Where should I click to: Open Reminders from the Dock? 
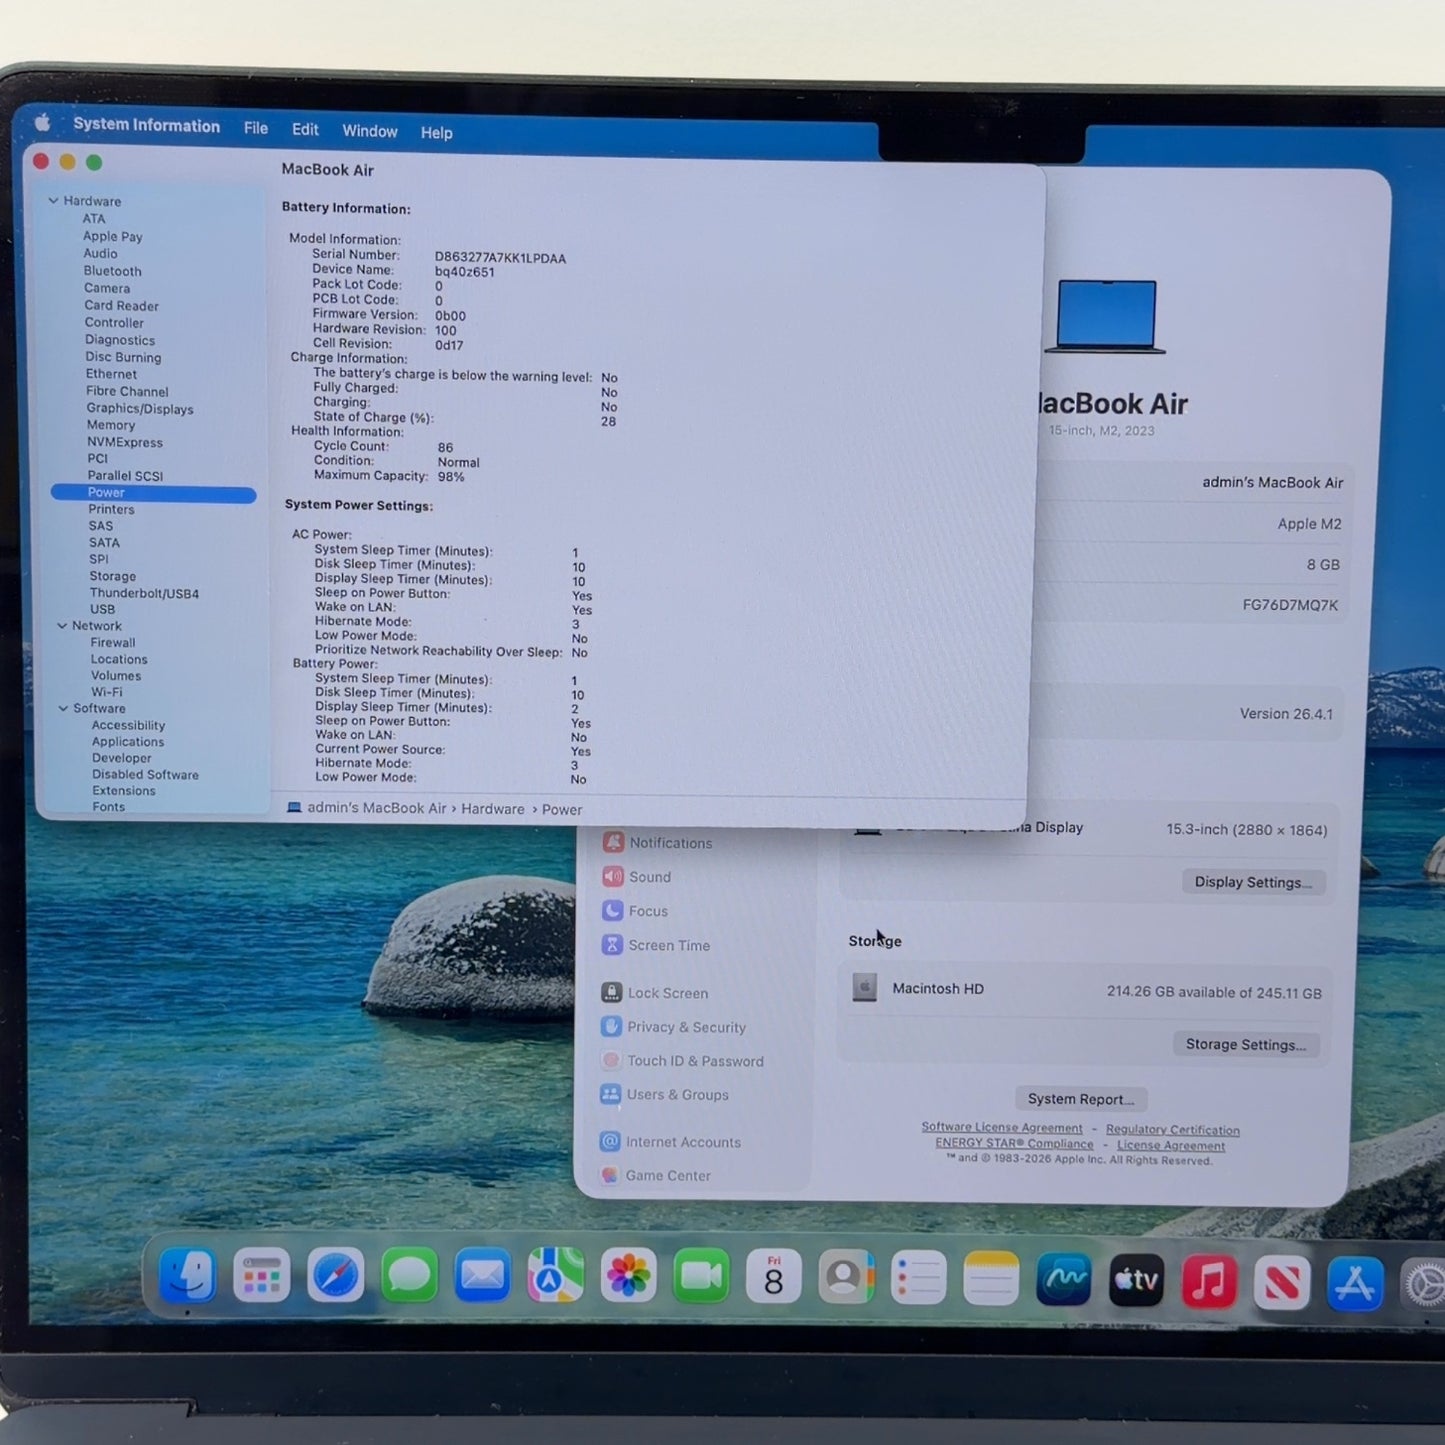[x=918, y=1278]
